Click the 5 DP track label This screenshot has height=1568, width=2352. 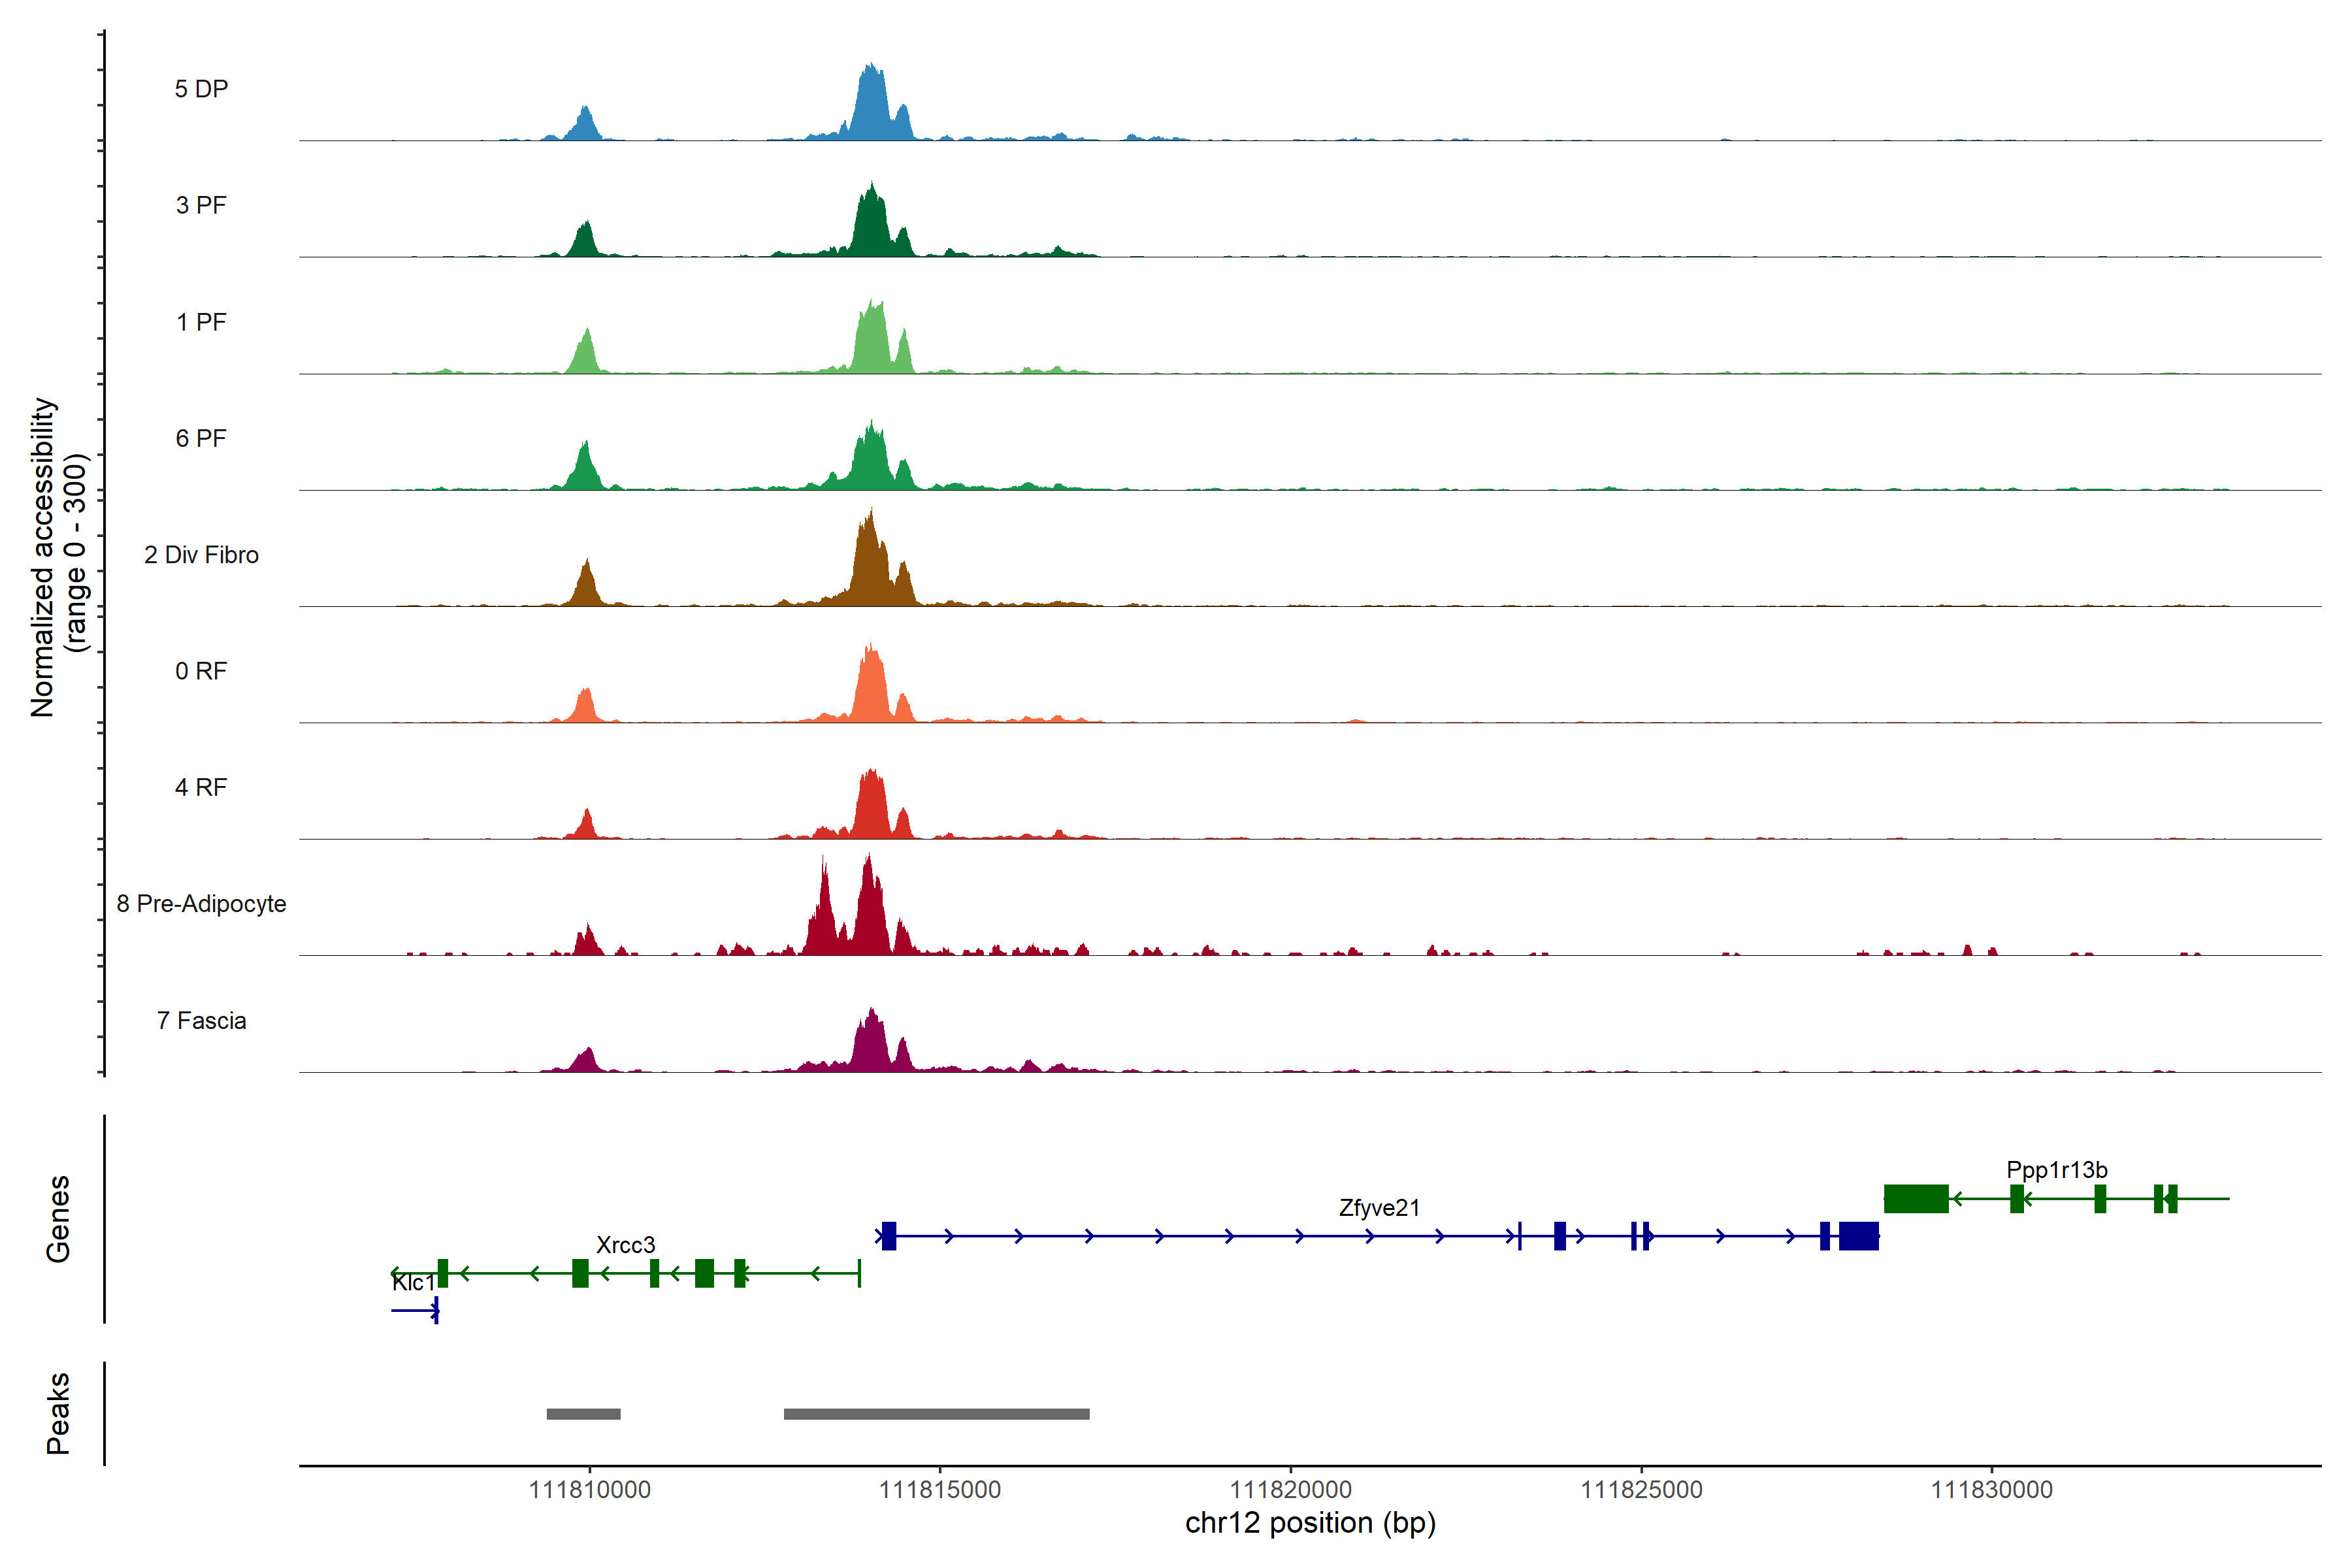pyautogui.click(x=201, y=89)
